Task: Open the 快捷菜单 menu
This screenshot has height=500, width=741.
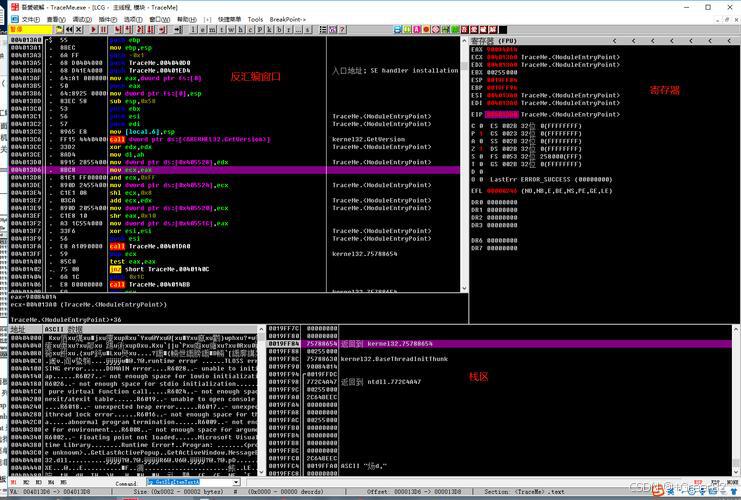Action: (230, 19)
